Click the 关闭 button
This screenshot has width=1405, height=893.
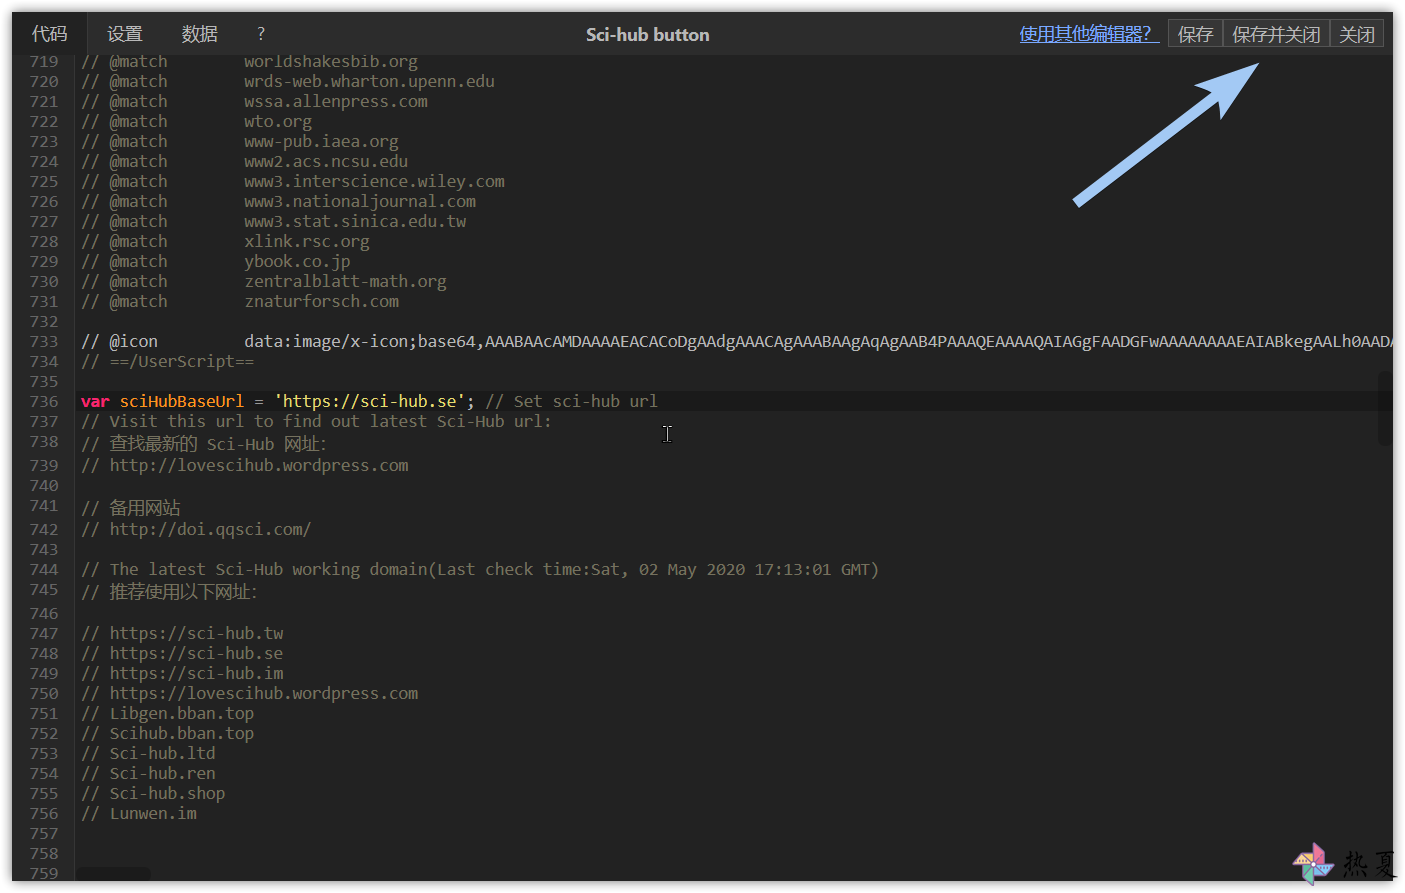pos(1357,35)
